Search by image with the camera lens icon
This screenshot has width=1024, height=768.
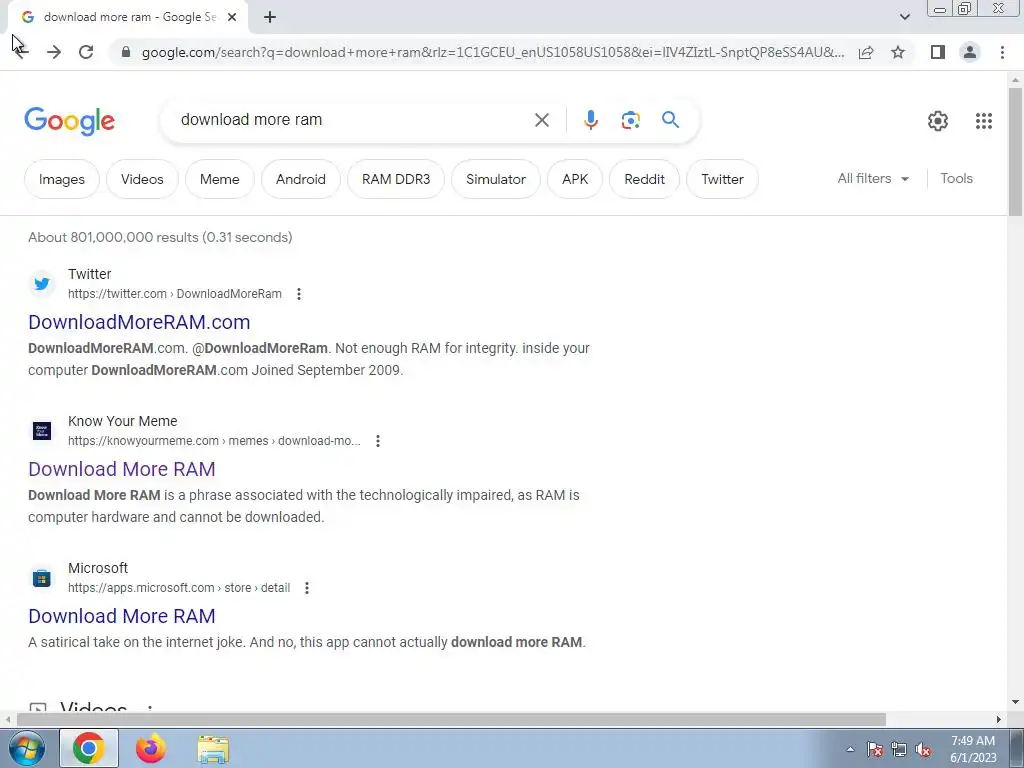pyautogui.click(x=630, y=120)
